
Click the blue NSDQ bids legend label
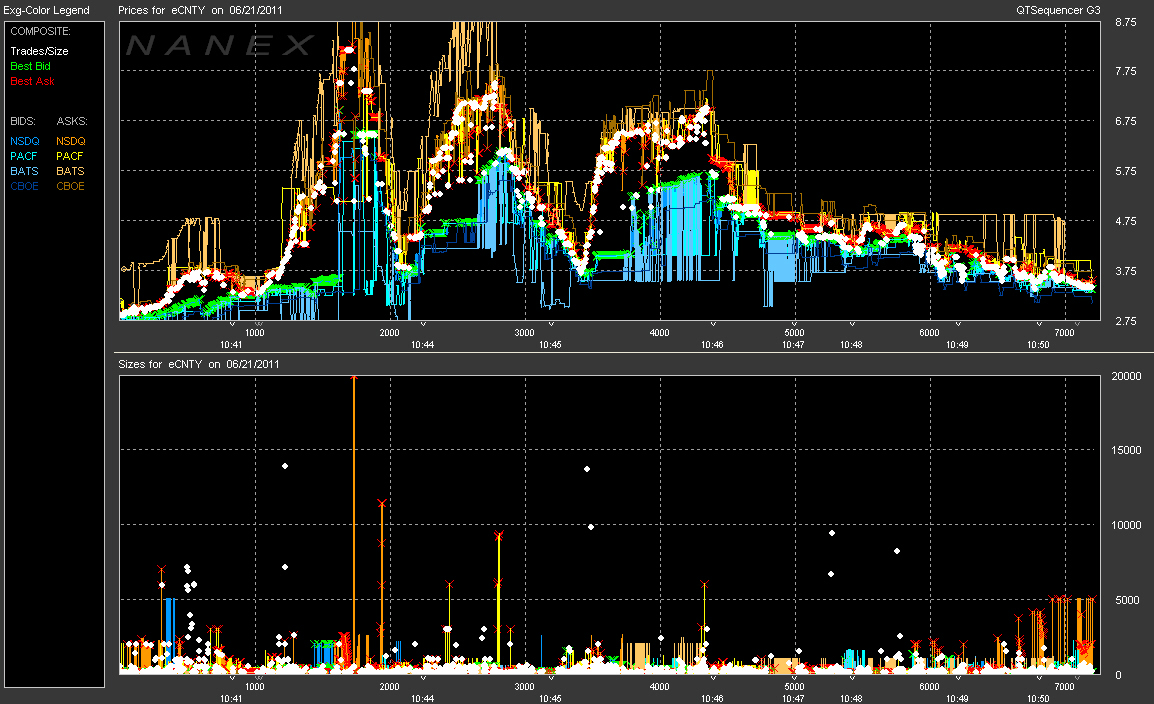pyautogui.click(x=24, y=141)
